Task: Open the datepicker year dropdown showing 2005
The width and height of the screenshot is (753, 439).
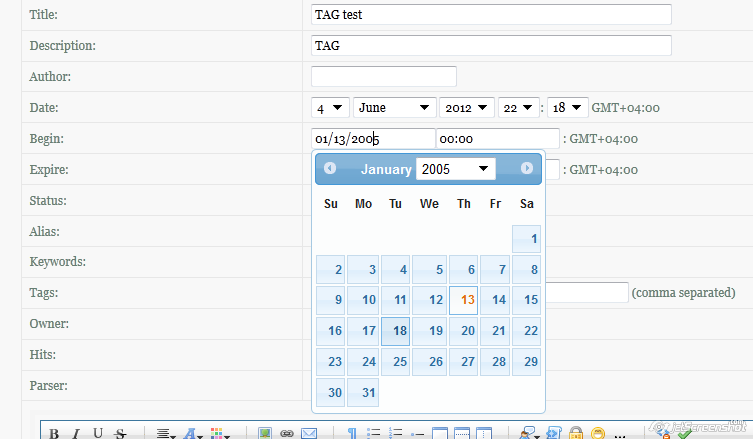Action: pyautogui.click(x=456, y=169)
